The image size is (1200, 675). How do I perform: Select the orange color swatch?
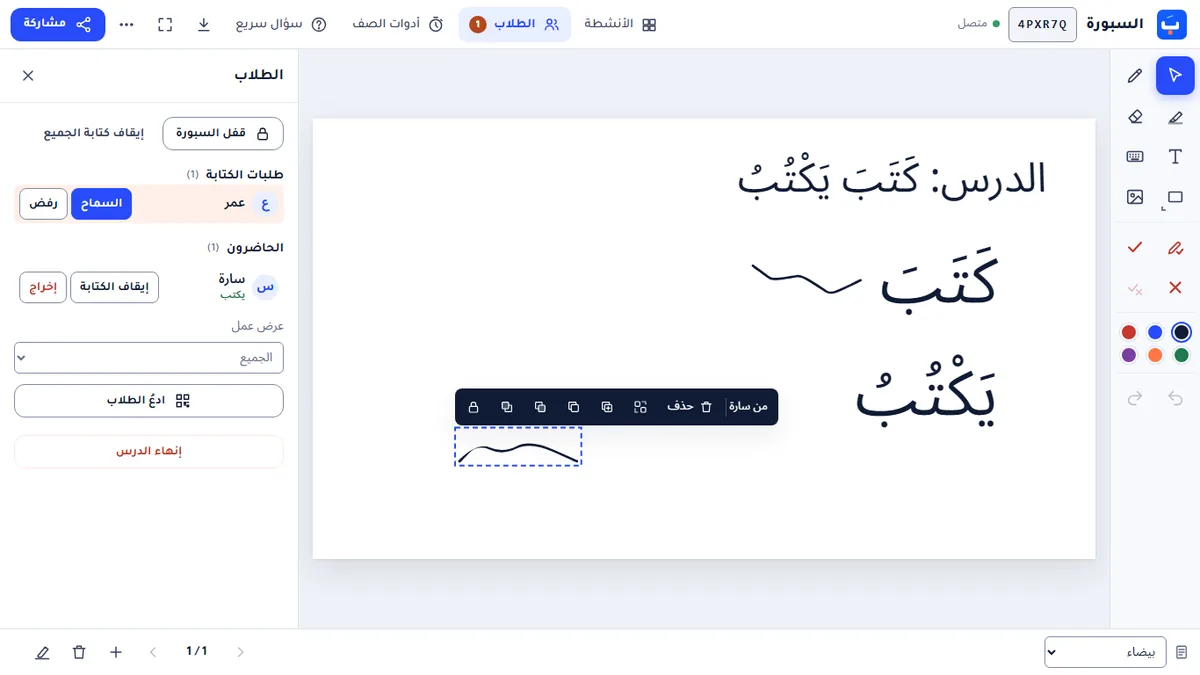point(1155,355)
